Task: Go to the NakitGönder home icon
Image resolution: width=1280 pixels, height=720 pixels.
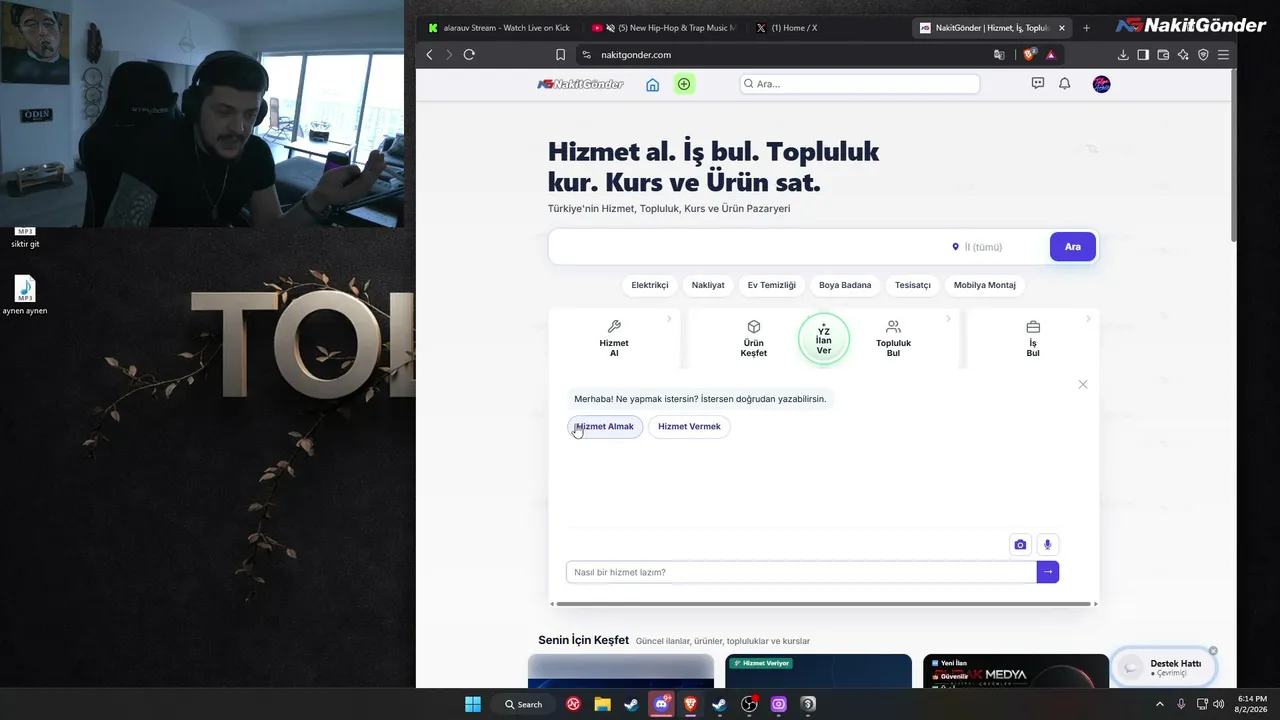Action: tap(652, 85)
